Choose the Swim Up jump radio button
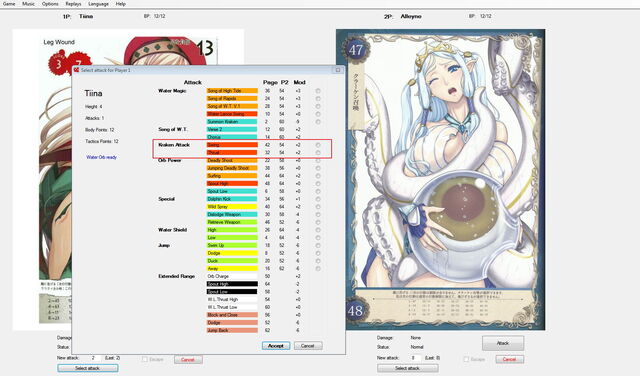 pos(318,245)
